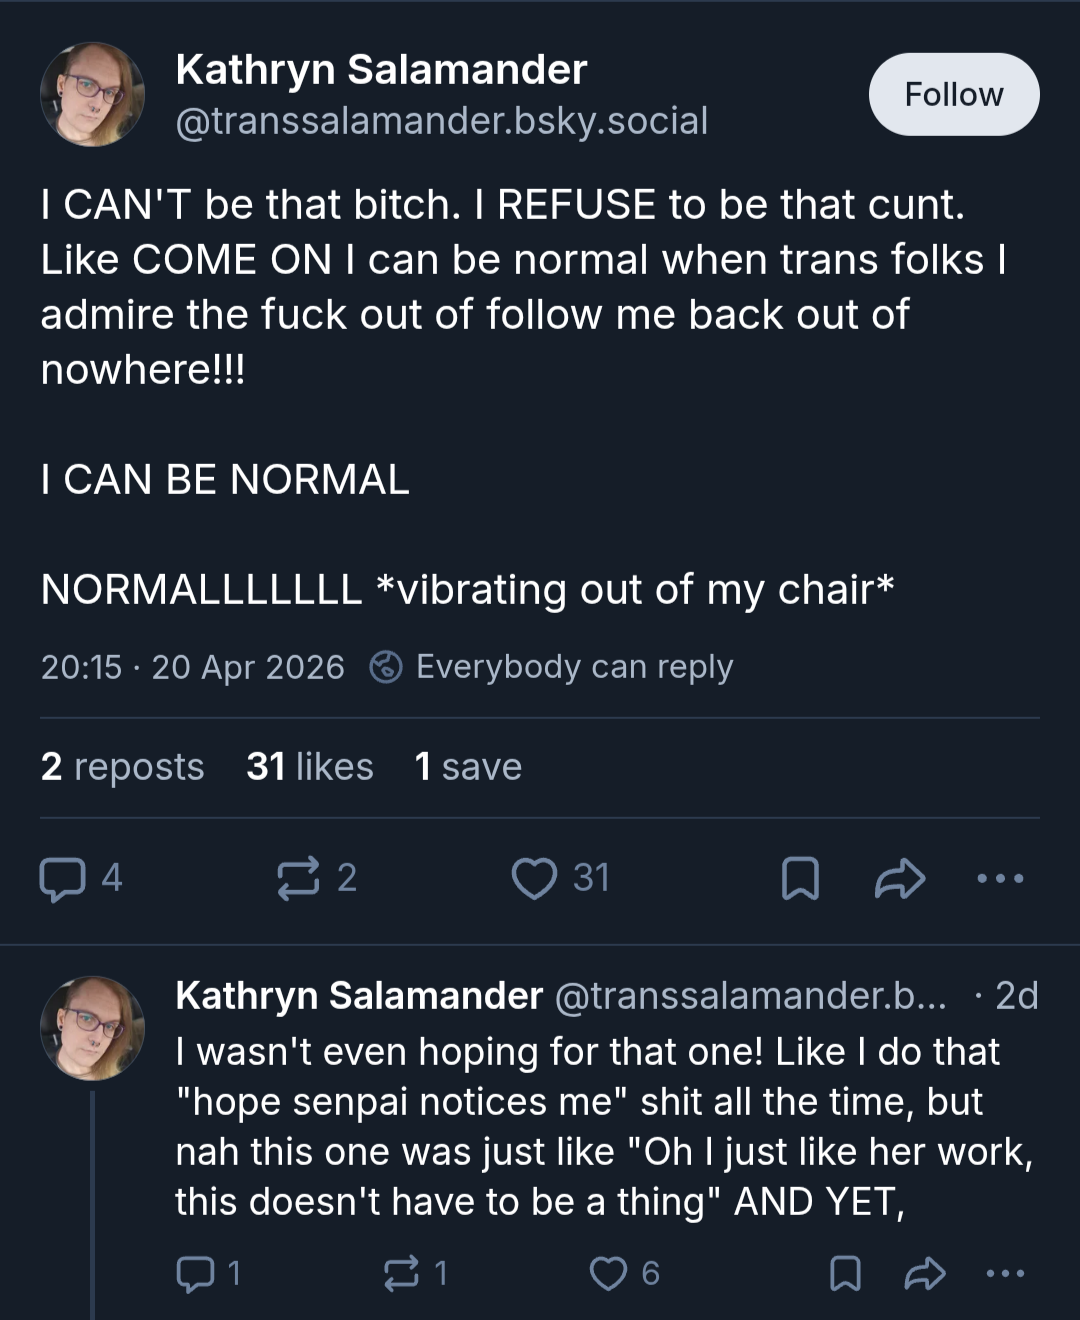The image size is (1080, 1320).
Task: Follow Kathryn Salamander's account
Action: (954, 94)
